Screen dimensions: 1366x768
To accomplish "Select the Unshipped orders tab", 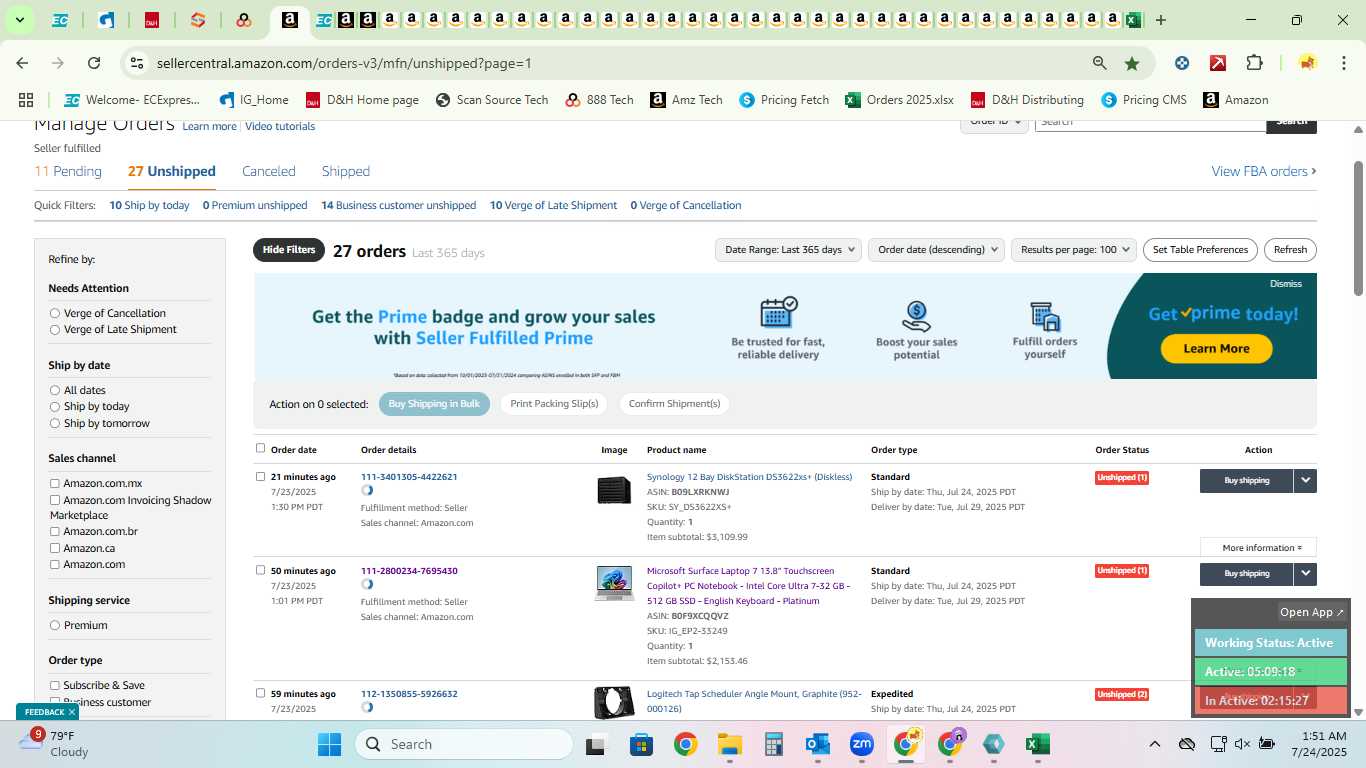I will click(x=172, y=171).
